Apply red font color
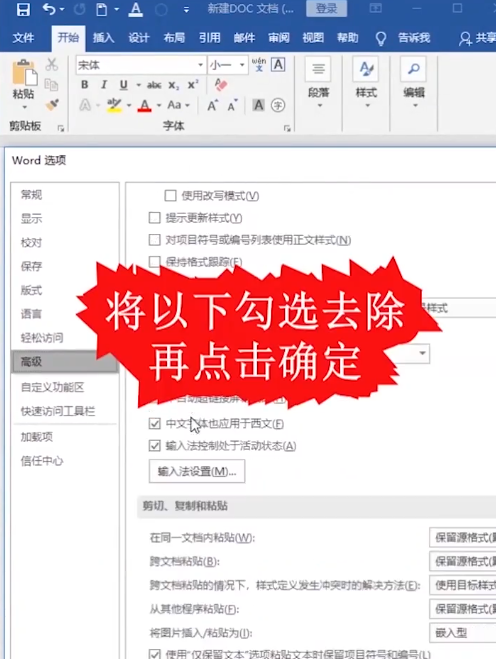Screen dimensions: 496x659 [145, 105]
